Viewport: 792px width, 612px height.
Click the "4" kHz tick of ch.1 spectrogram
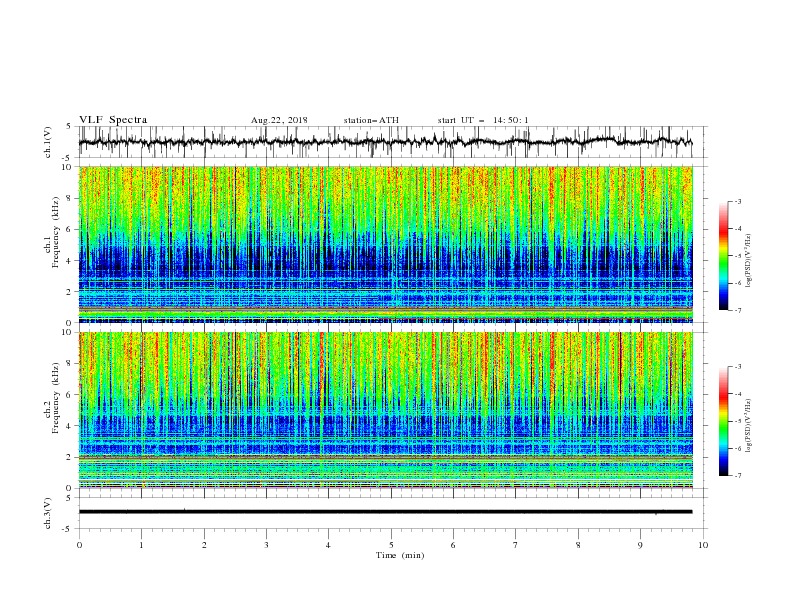click(71, 261)
